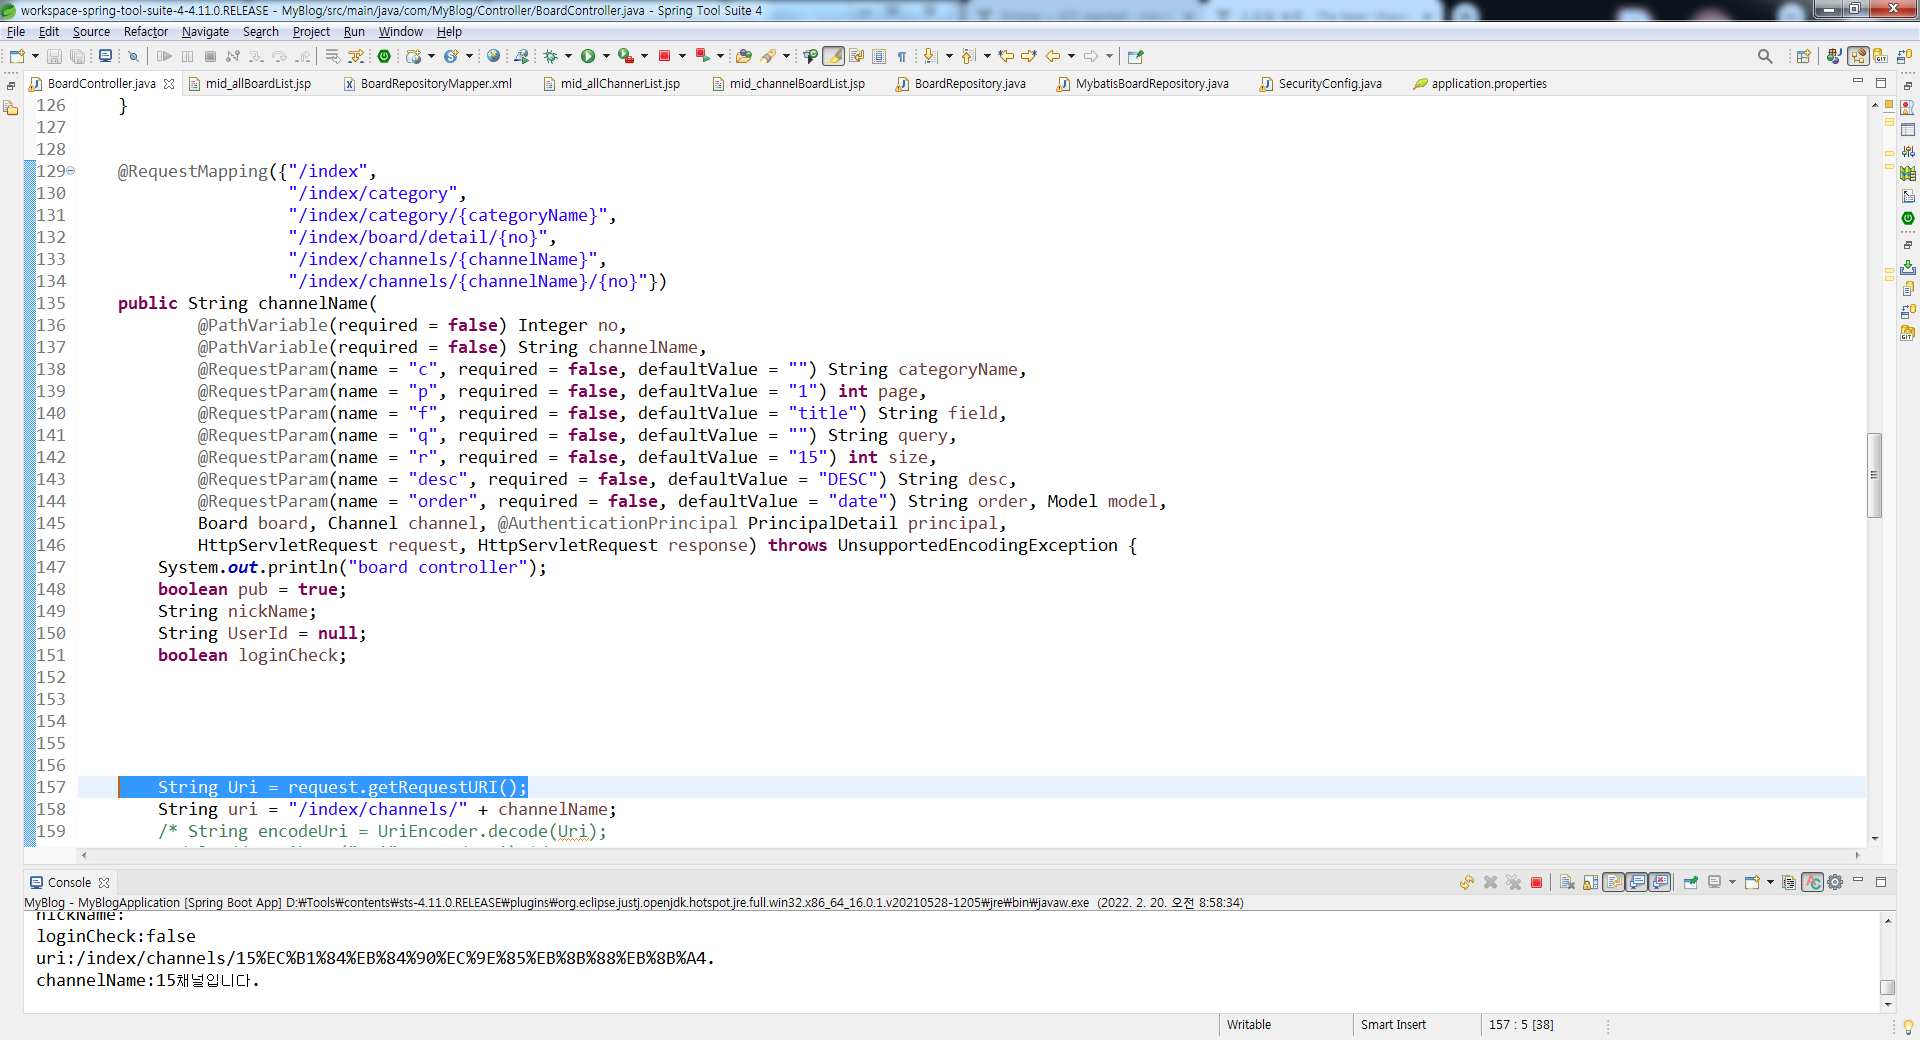The height and width of the screenshot is (1040, 1920).
Task: Open the Open Console dropdown arrow
Action: (x=1770, y=882)
